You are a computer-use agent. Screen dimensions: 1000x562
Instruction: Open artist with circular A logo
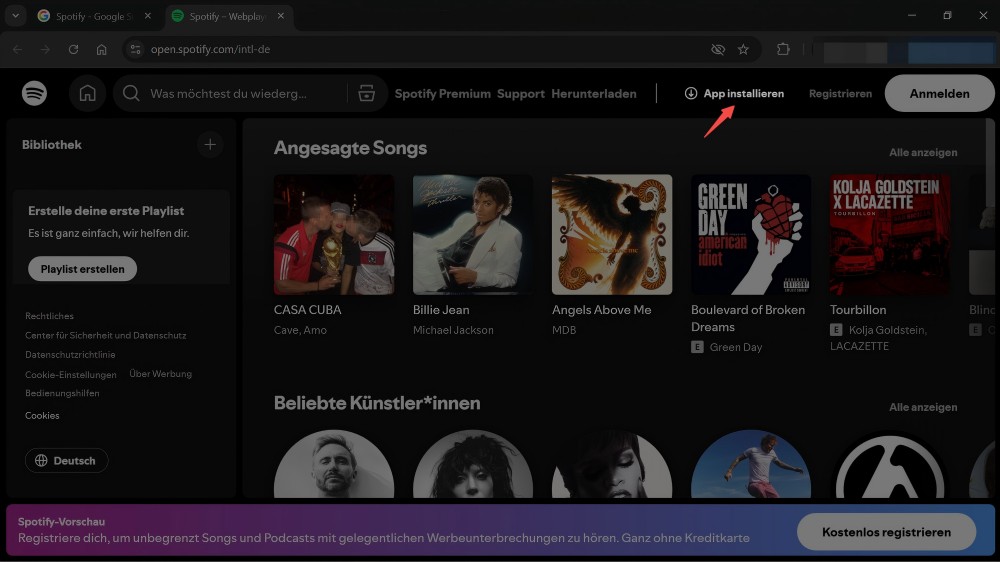click(x=890, y=464)
